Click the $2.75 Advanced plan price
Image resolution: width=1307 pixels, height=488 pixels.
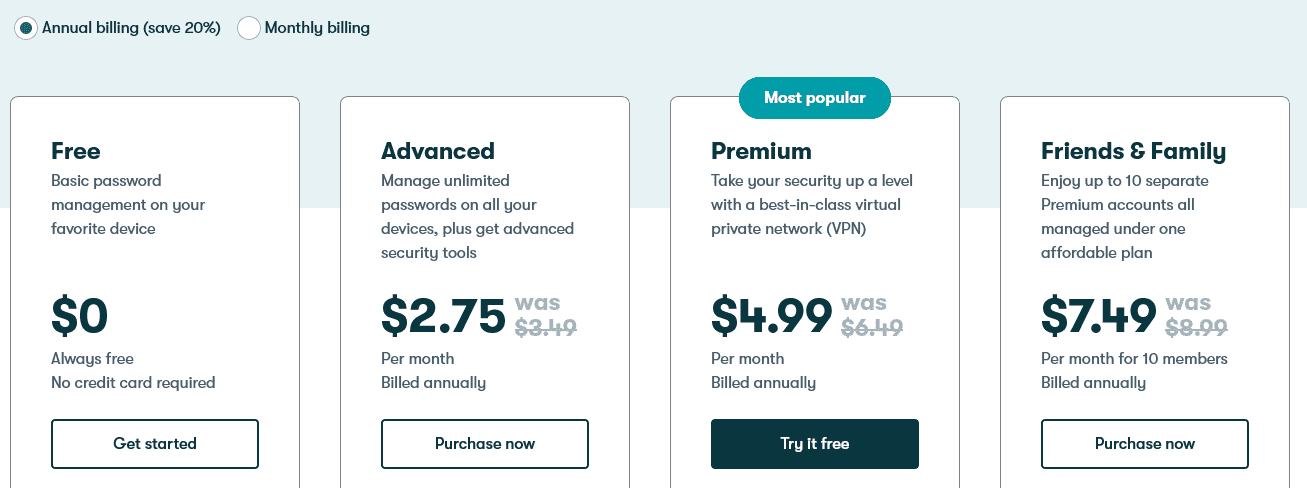443,316
